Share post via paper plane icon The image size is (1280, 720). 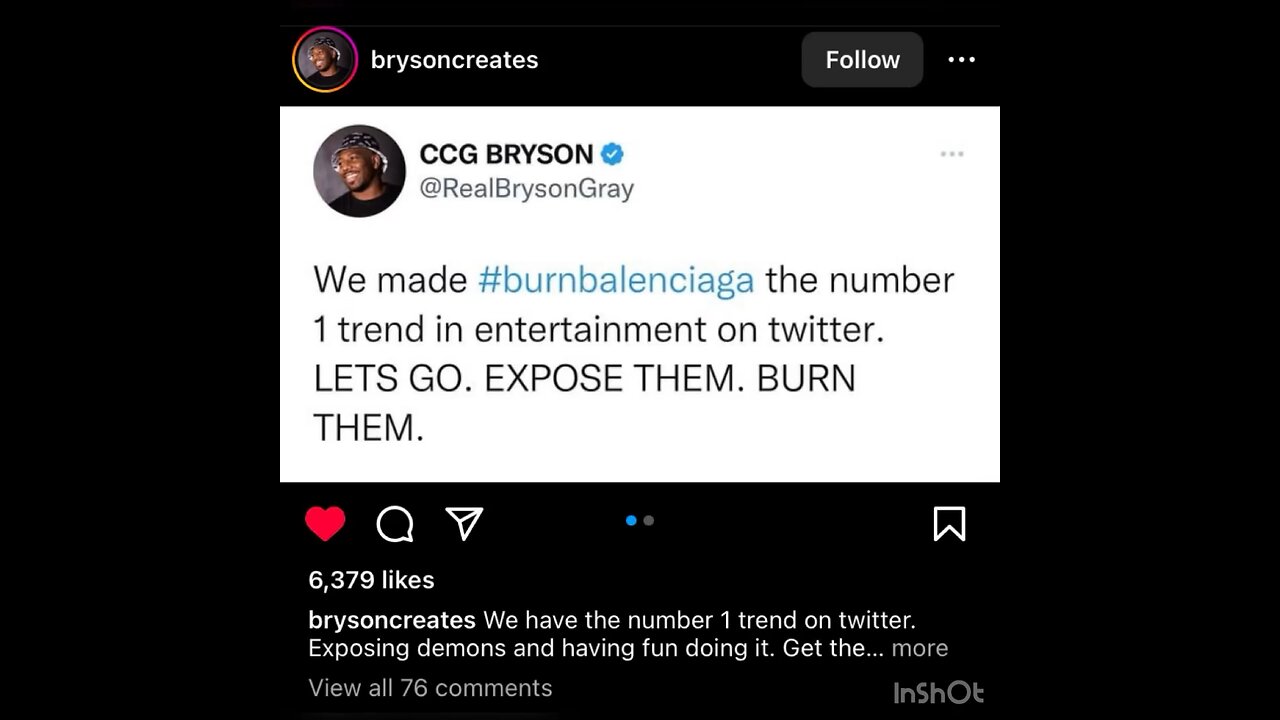(464, 523)
